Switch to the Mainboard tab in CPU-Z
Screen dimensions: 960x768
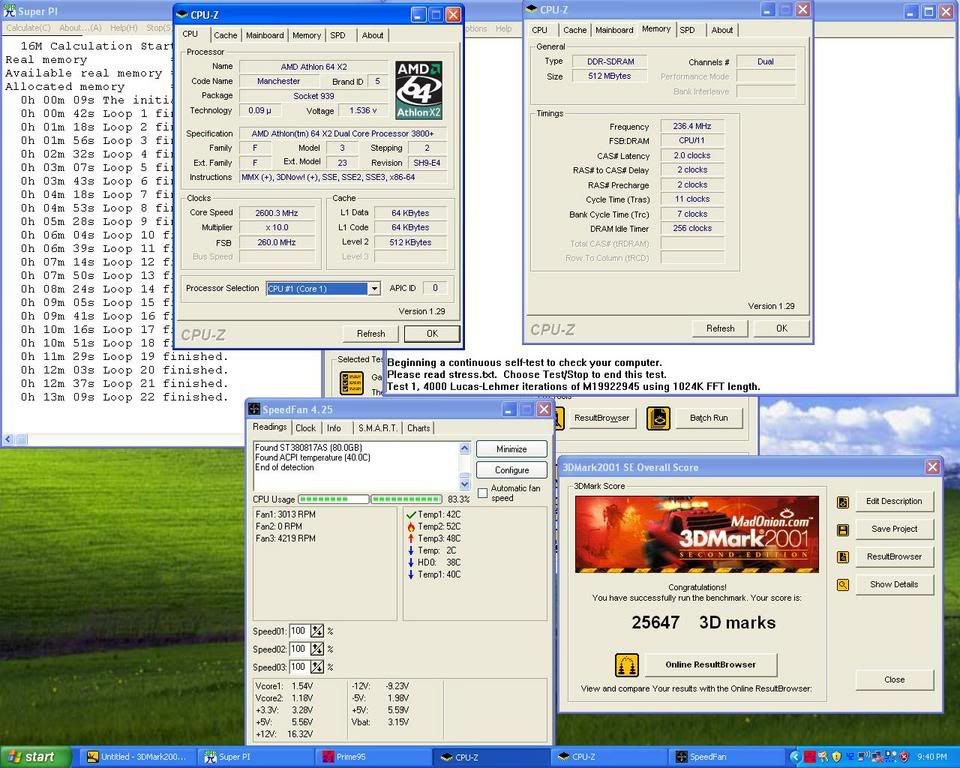click(x=265, y=35)
